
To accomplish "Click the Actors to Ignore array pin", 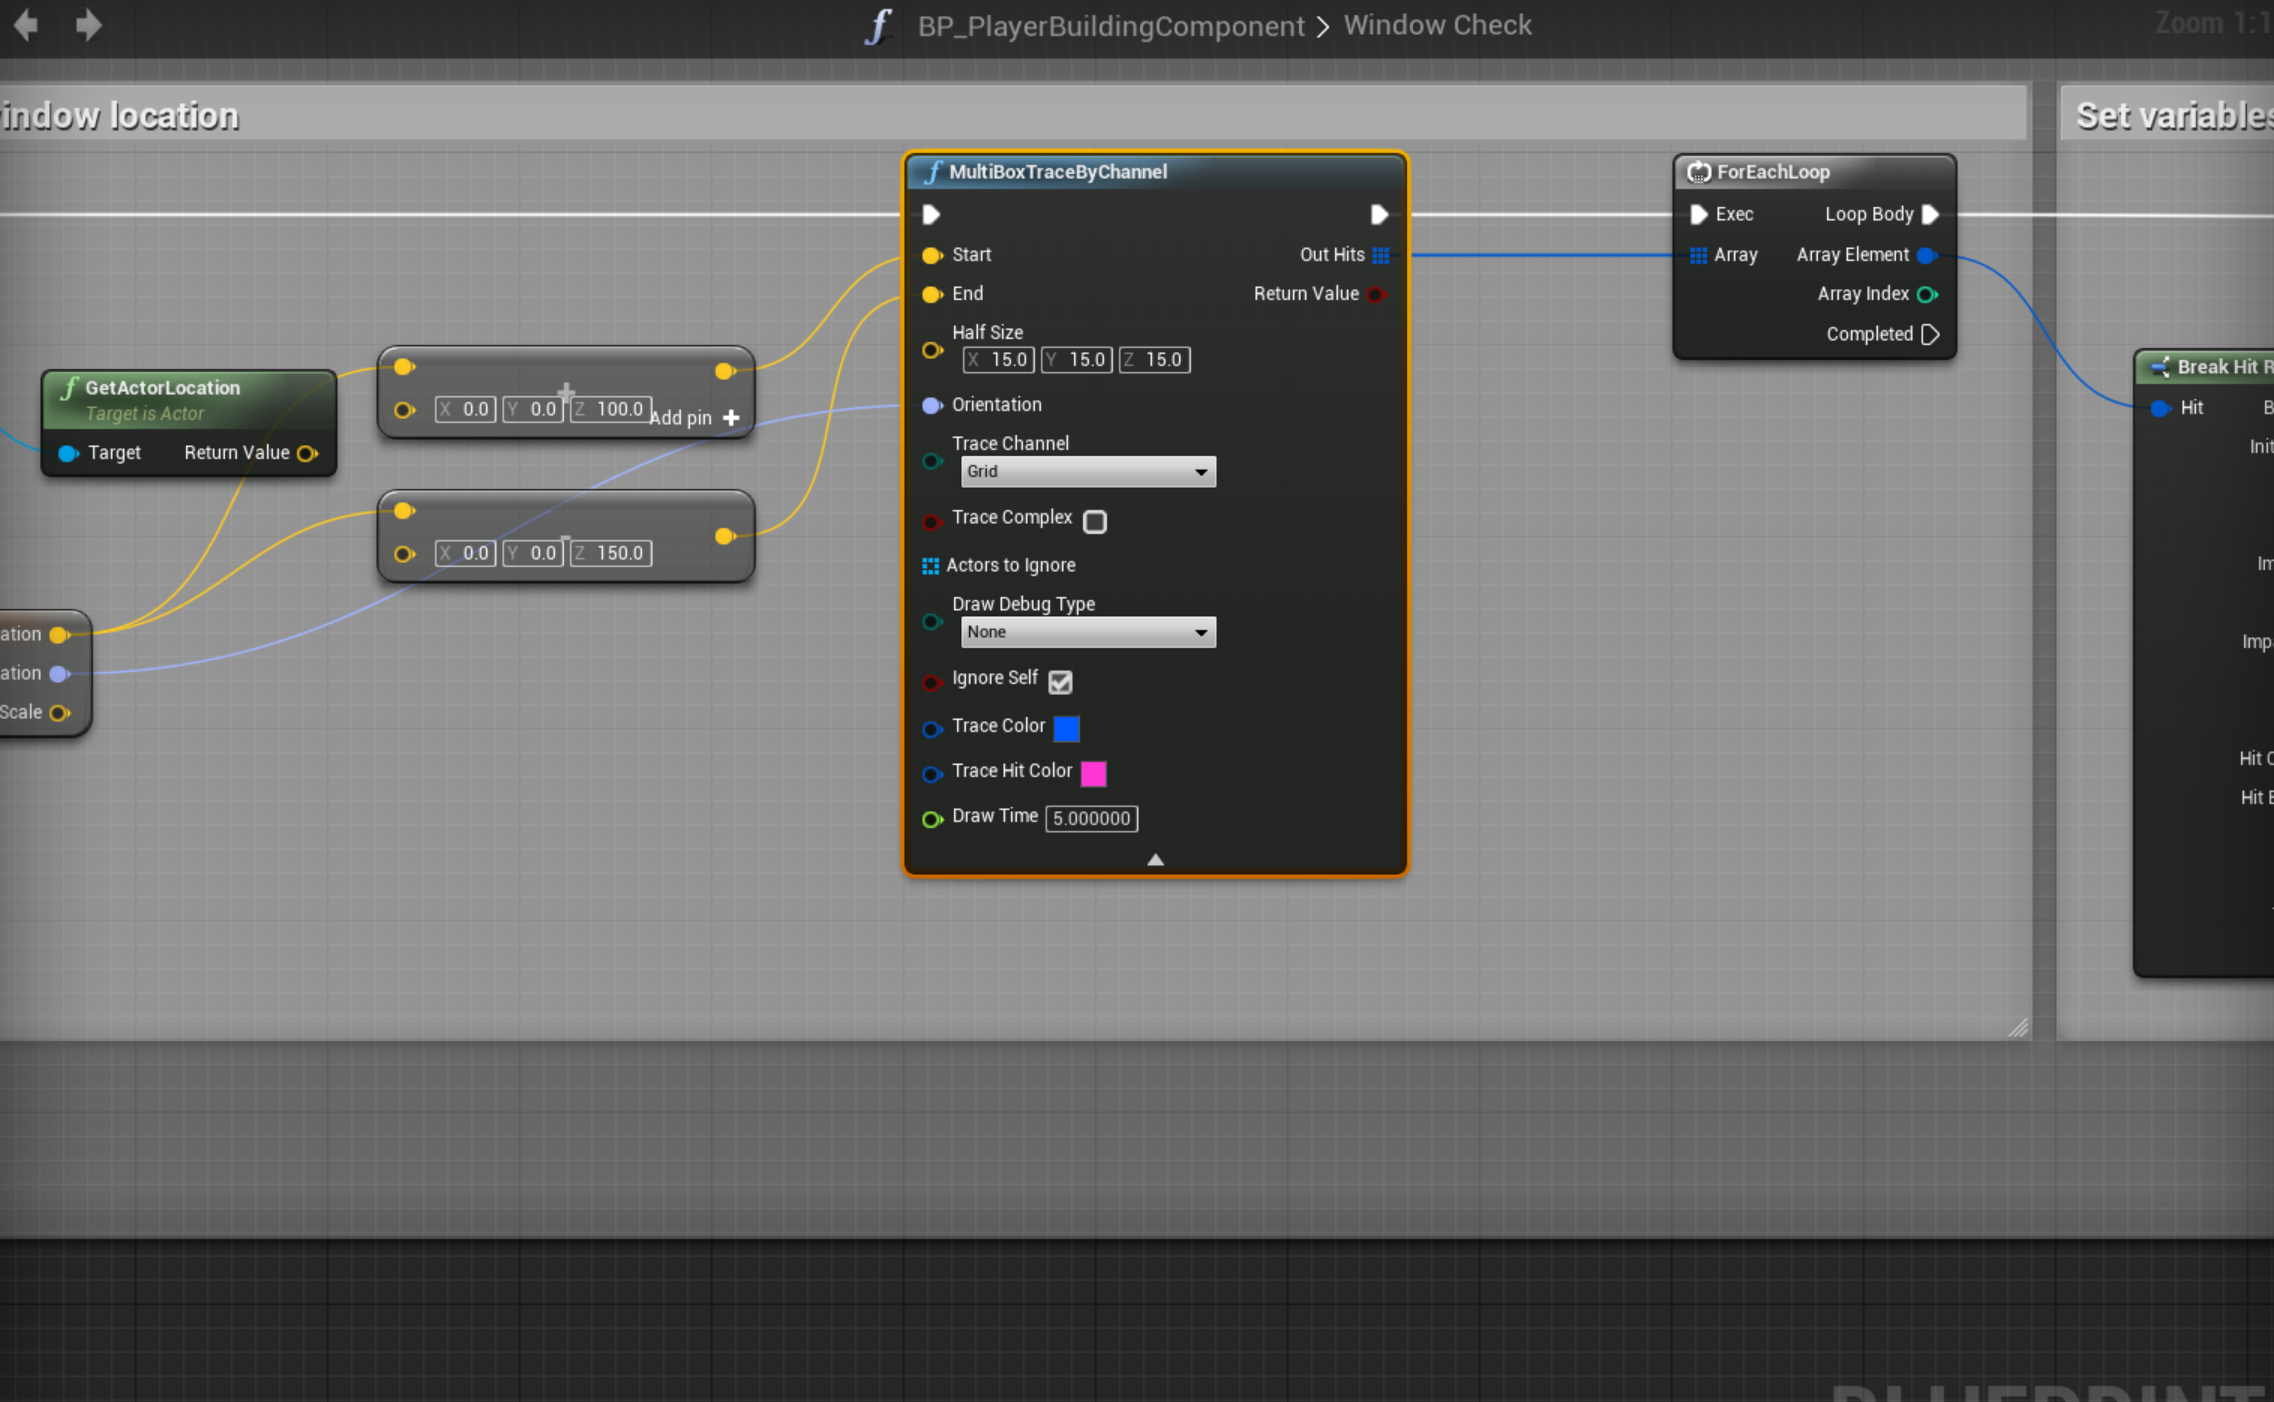I will click(930, 566).
